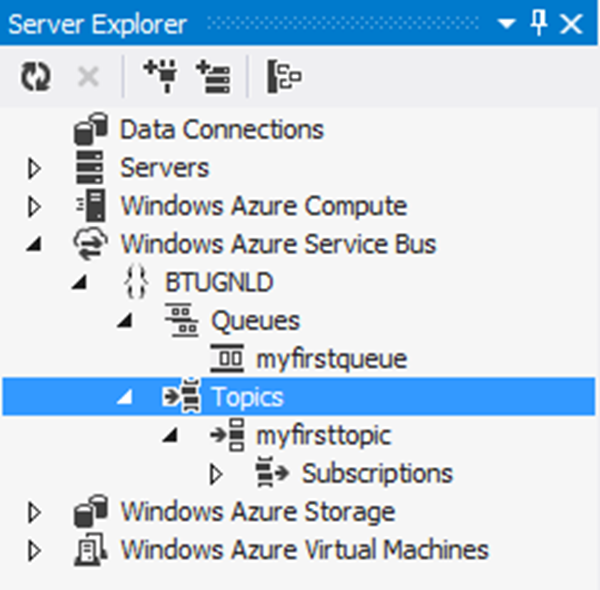600x590 pixels.
Task: Select the myfirsttopic label
Action: (323, 436)
